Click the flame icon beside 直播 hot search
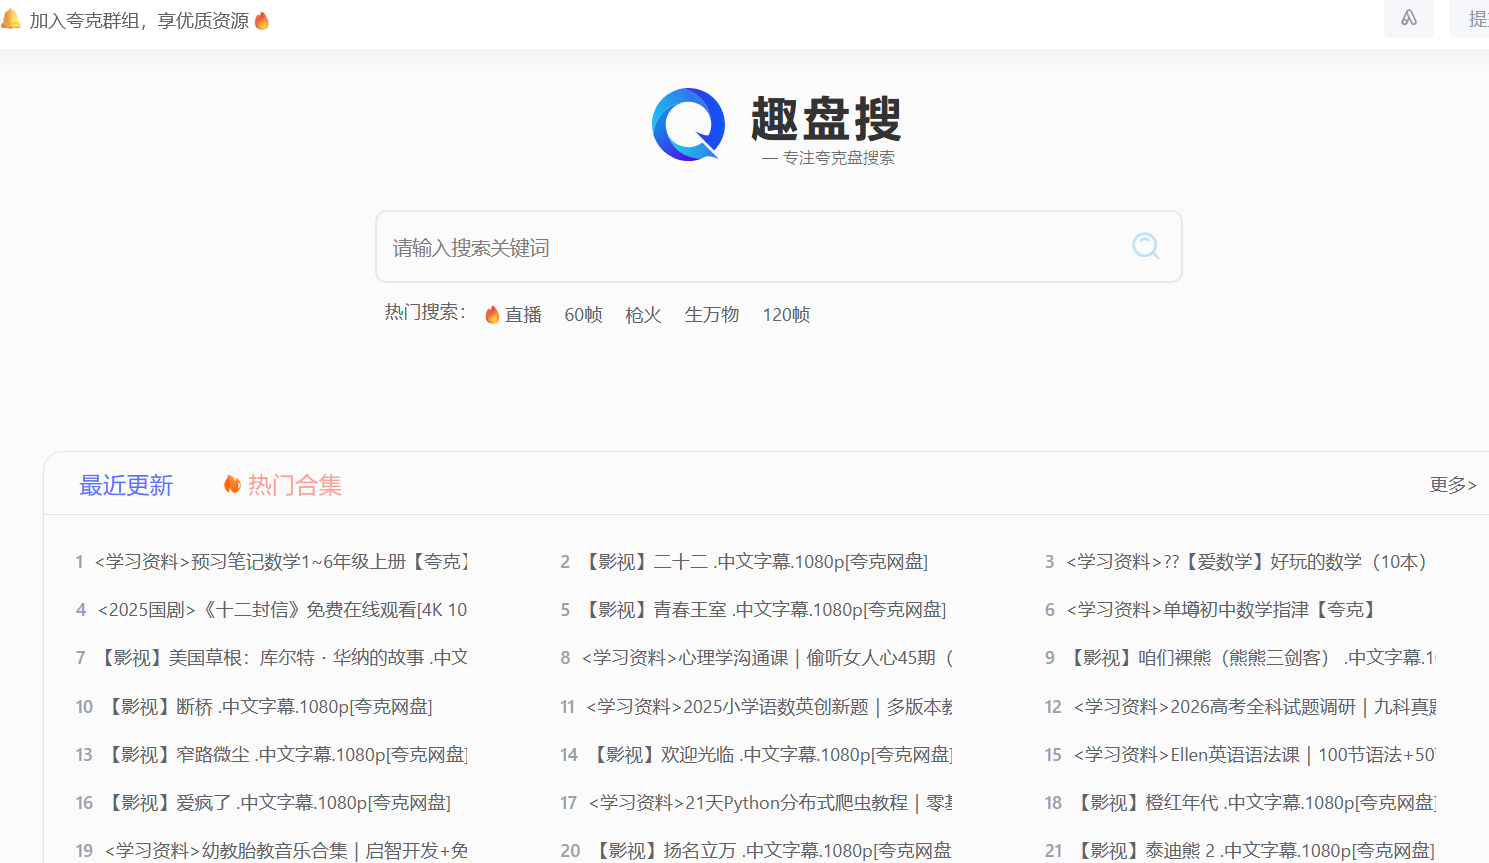Viewport: 1489px width, 863px height. click(x=492, y=315)
